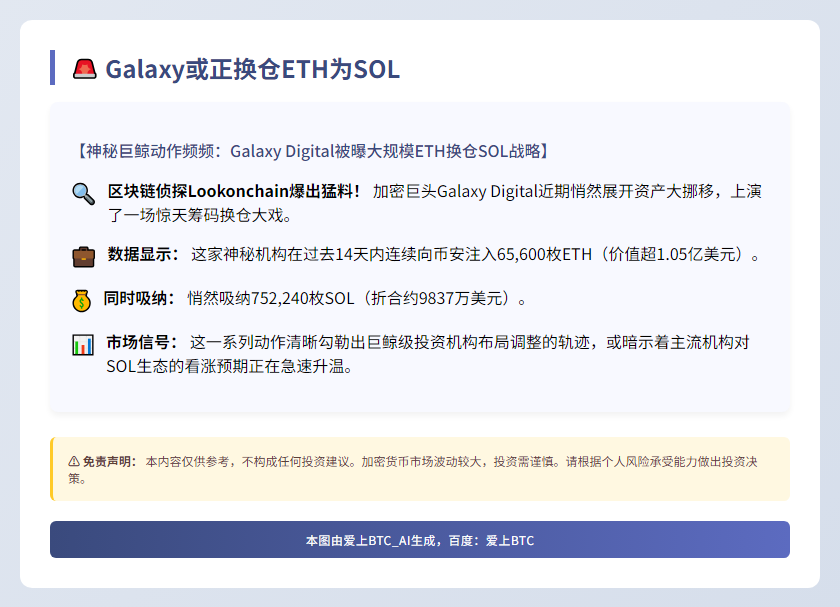Click the text 了一场惊天筹码换仓大戏
Viewport: 840px width, 607px height.
200,215
